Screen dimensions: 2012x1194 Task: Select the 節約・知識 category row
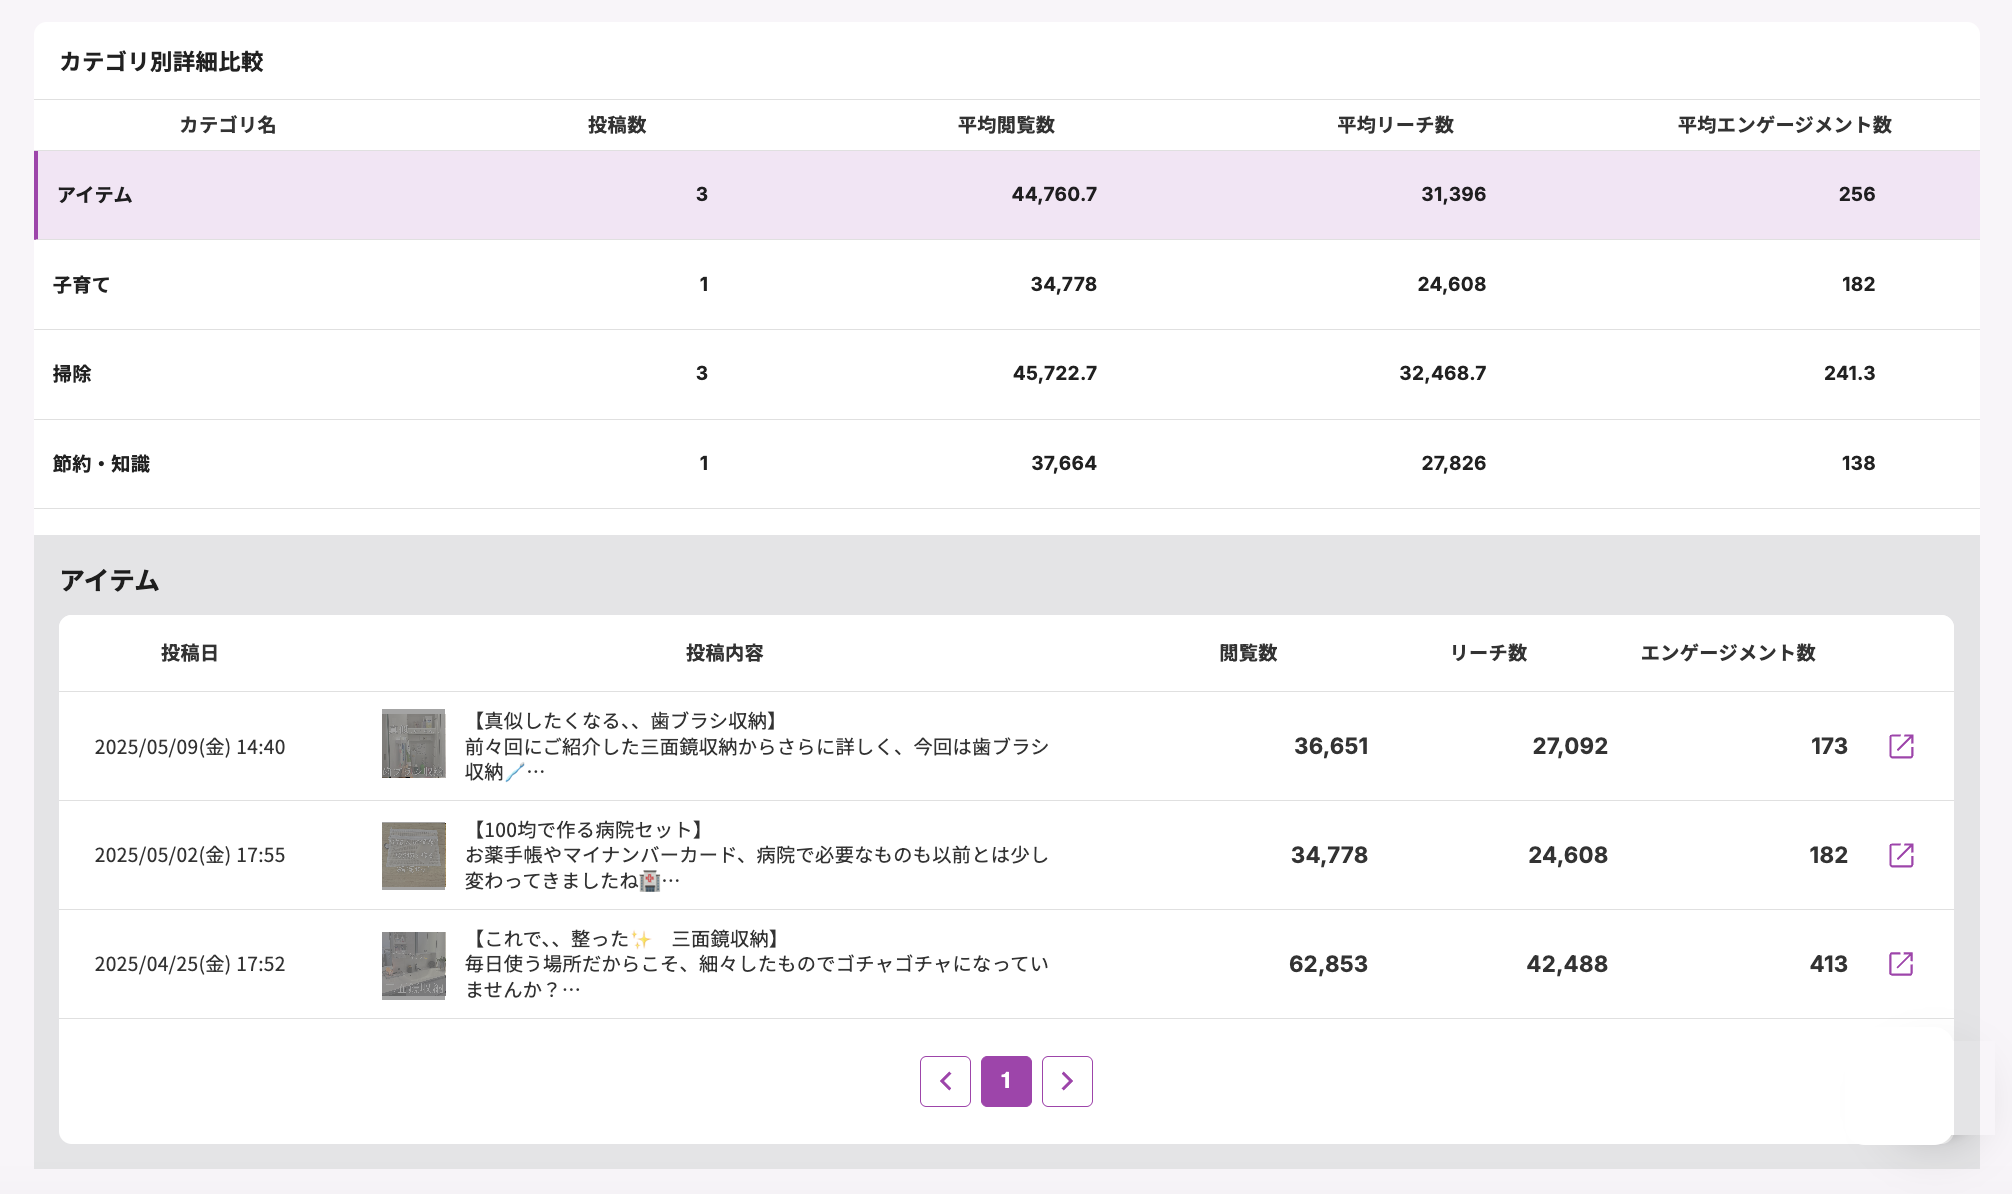point(101,464)
